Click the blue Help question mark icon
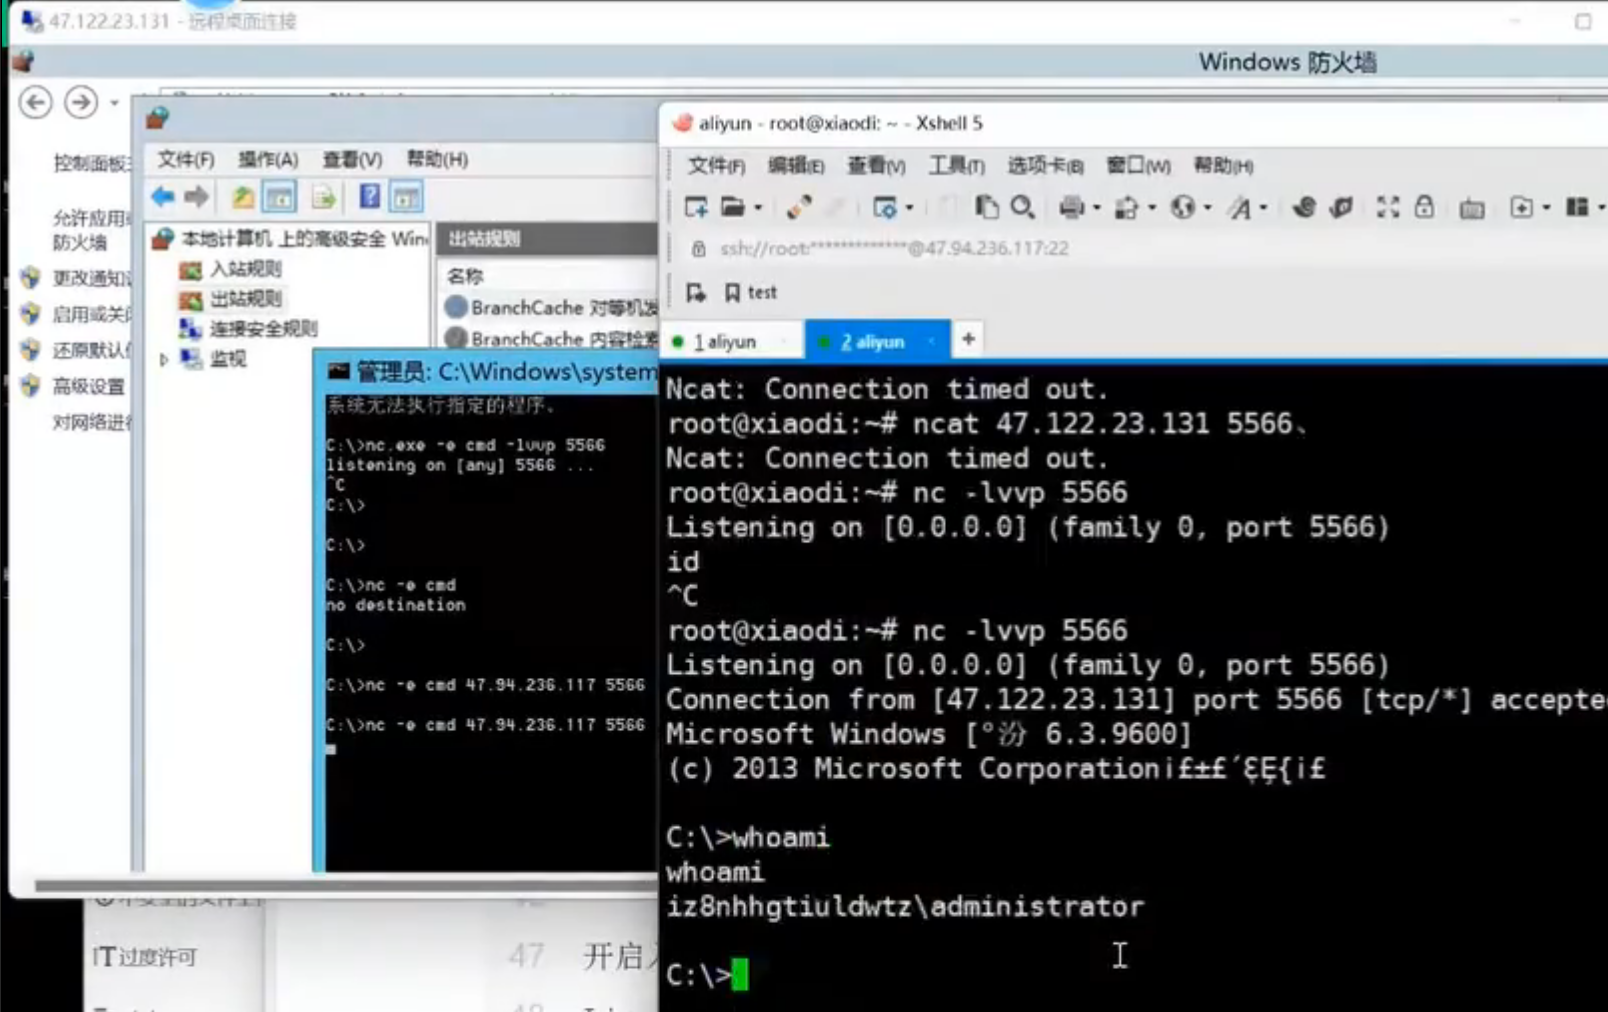The height and width of the screenshot is (1012, 1608). click(x=369, y=196)
